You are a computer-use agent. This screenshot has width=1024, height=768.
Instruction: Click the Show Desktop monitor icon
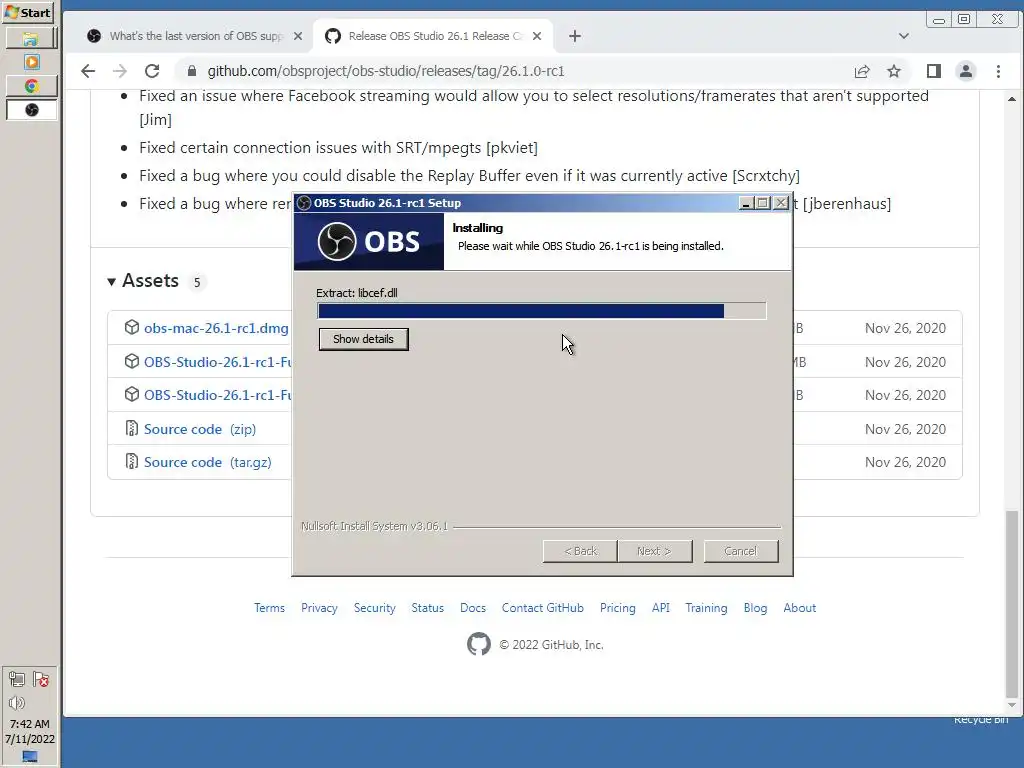30,756
